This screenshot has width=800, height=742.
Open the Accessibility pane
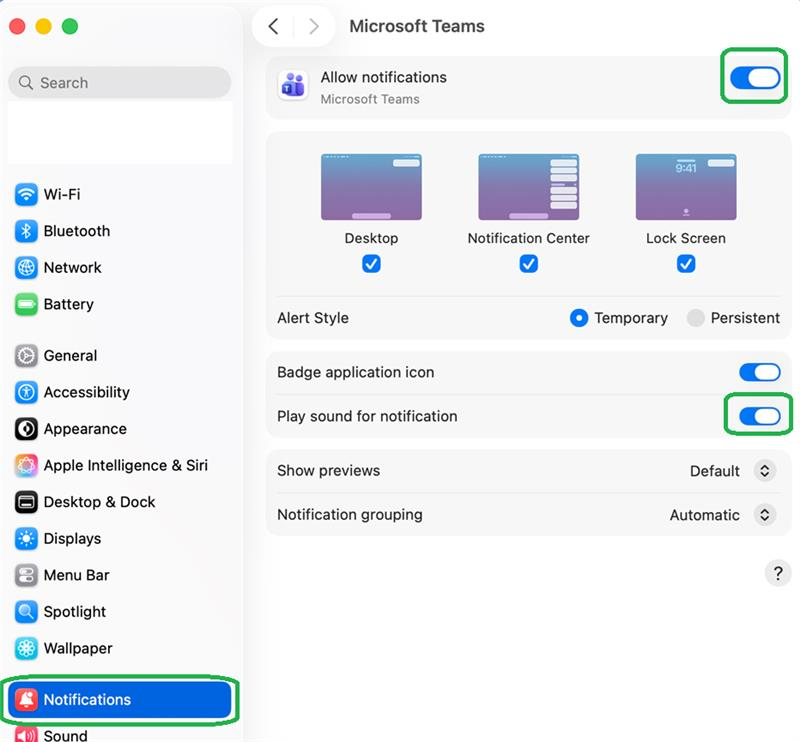click(120, 392)
